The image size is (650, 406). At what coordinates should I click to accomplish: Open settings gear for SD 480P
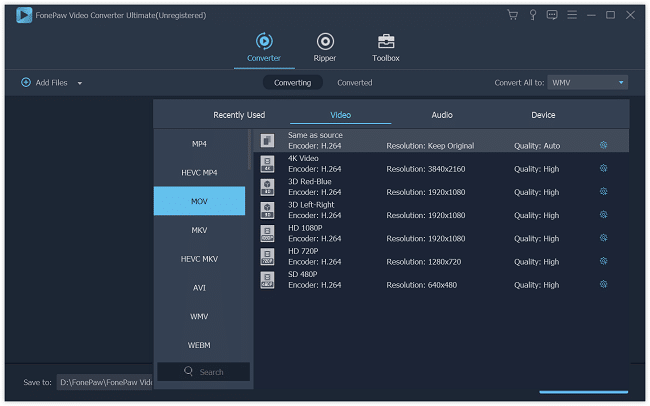603,284
